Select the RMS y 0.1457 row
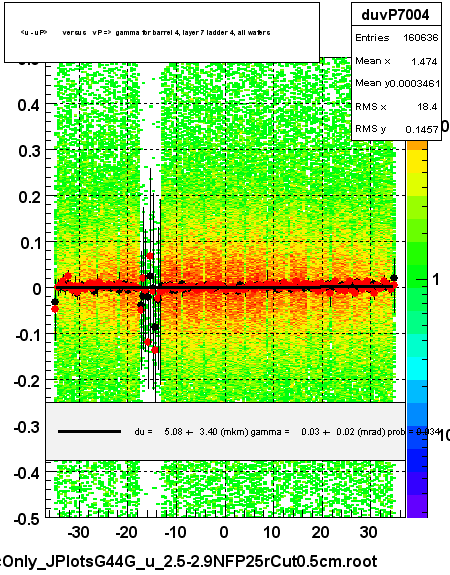 click(x=396, y=129)
